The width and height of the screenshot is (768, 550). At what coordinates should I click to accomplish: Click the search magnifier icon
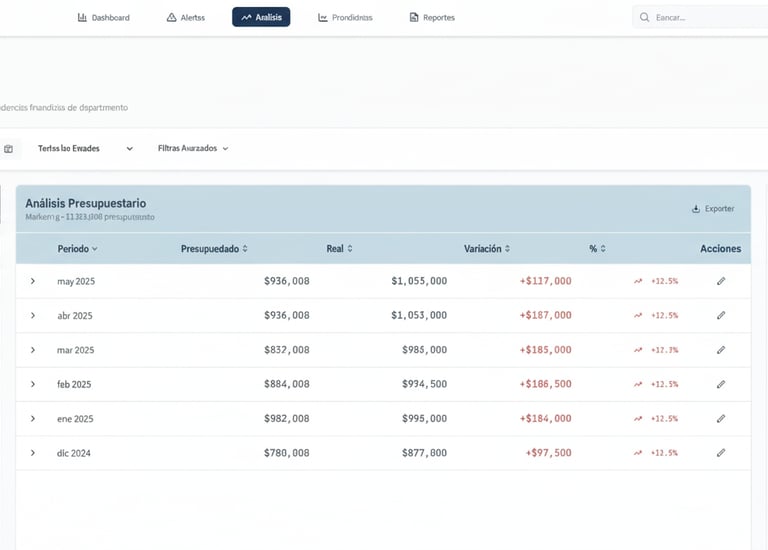click(645, 18)
